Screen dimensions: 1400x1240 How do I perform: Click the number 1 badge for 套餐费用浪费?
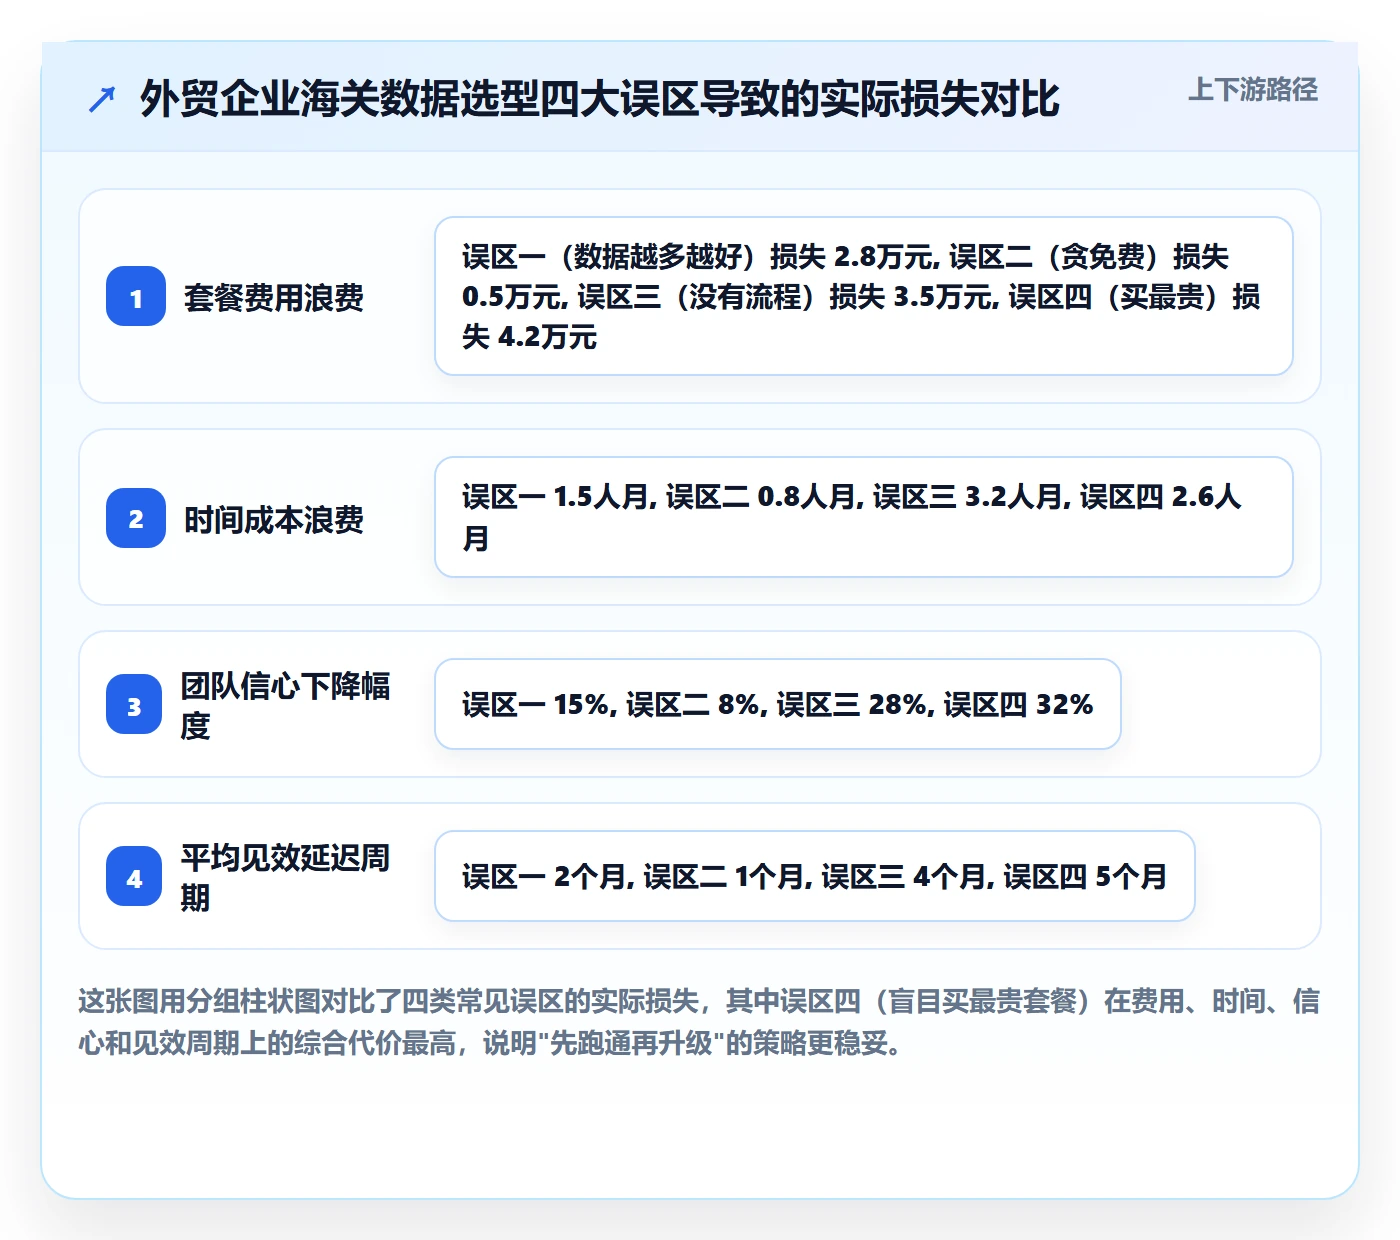[136, 296]
